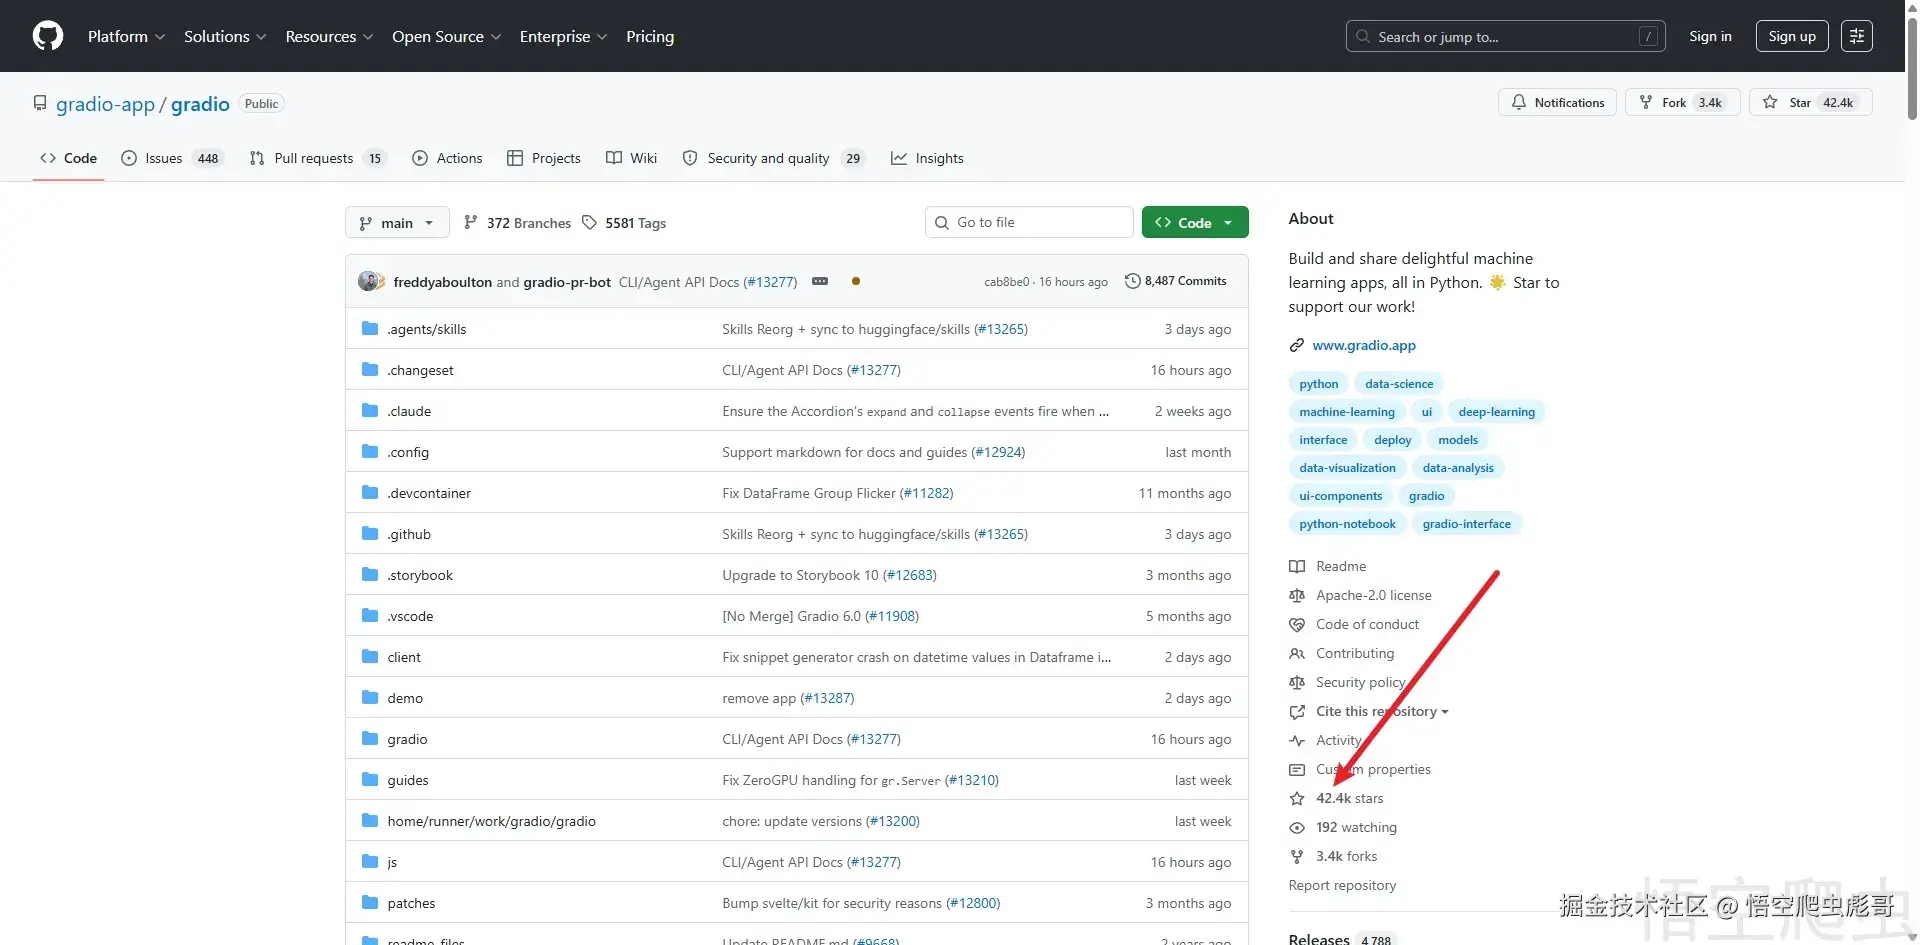This screenshot has height=945, width=1920.
Task: Go to the Pricing page
Action: click(650, 36)
